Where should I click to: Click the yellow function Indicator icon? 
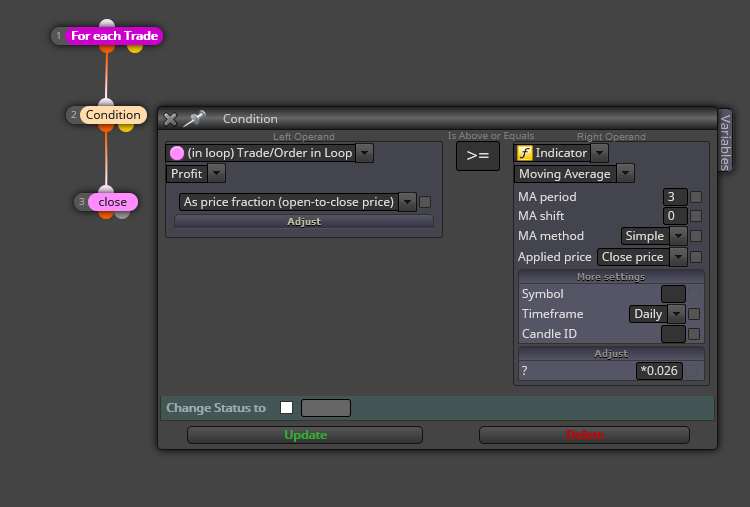click(x=525, y=153)
